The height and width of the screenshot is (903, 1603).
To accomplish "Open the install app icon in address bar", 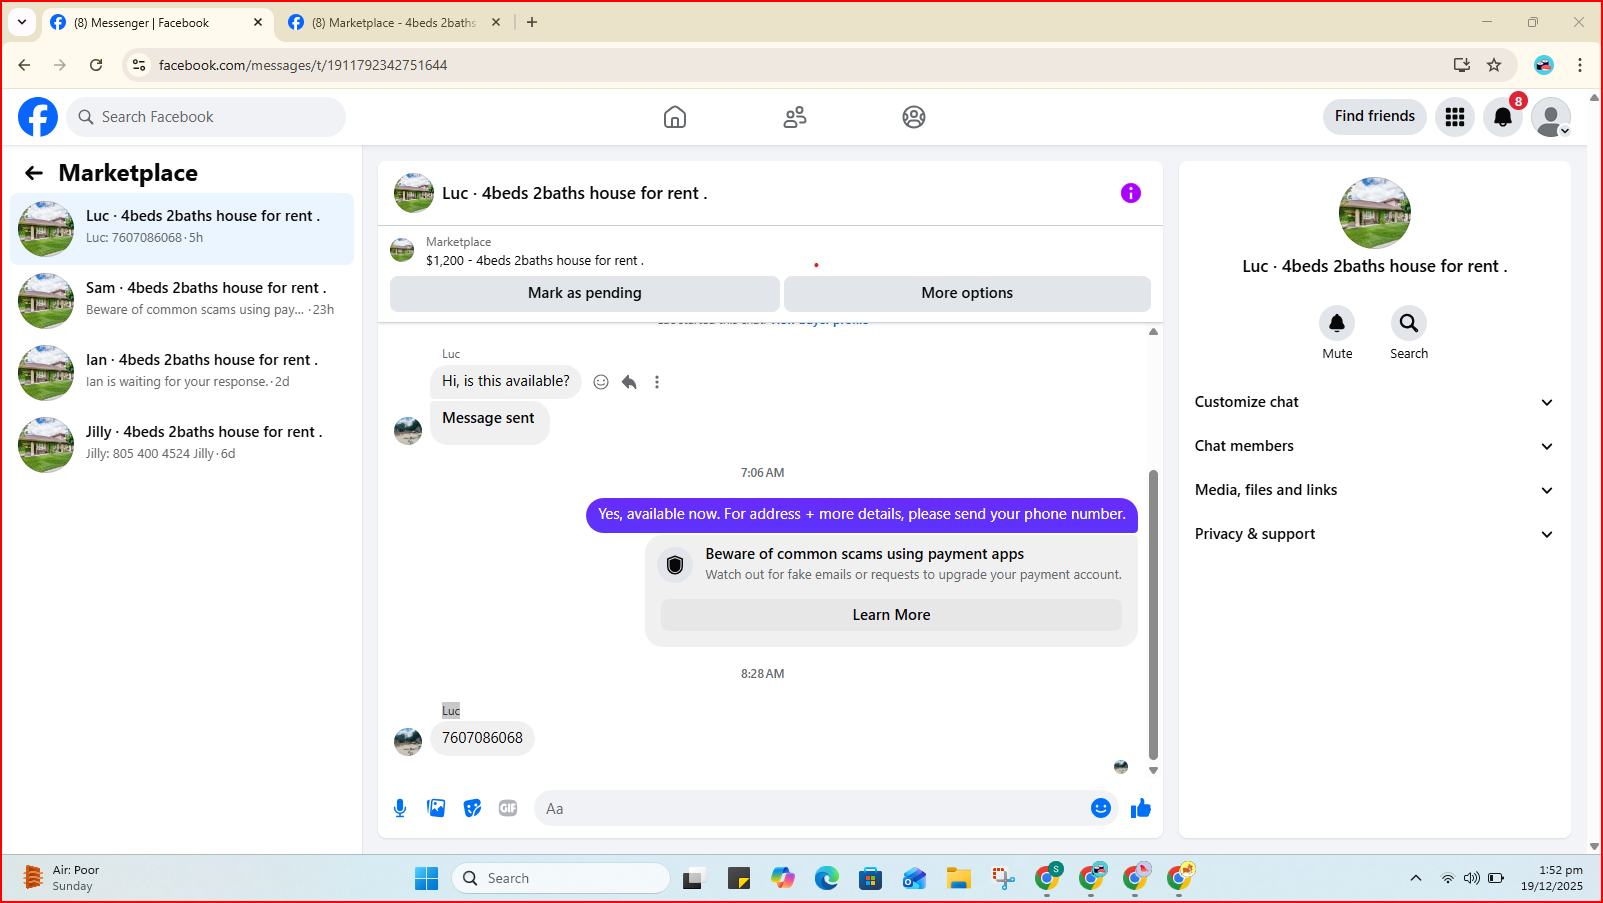I will (1462, 65).
